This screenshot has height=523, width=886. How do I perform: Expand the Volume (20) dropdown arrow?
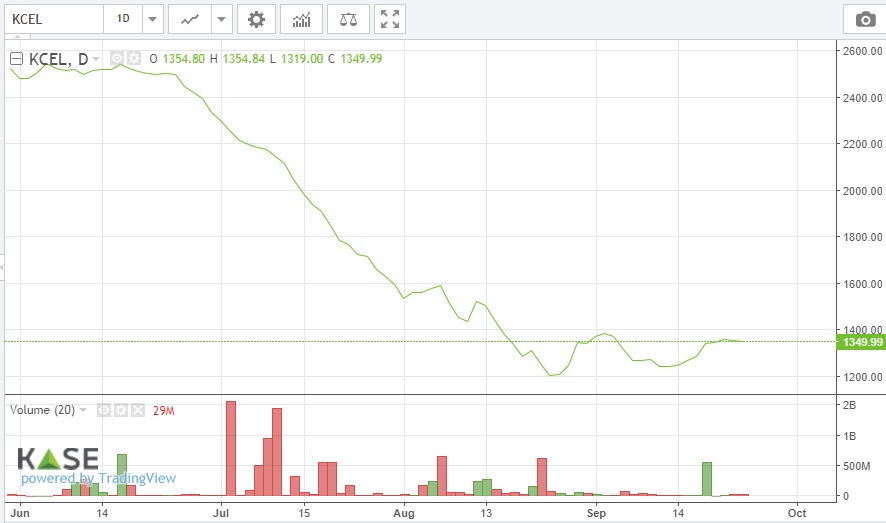(83, 410)
